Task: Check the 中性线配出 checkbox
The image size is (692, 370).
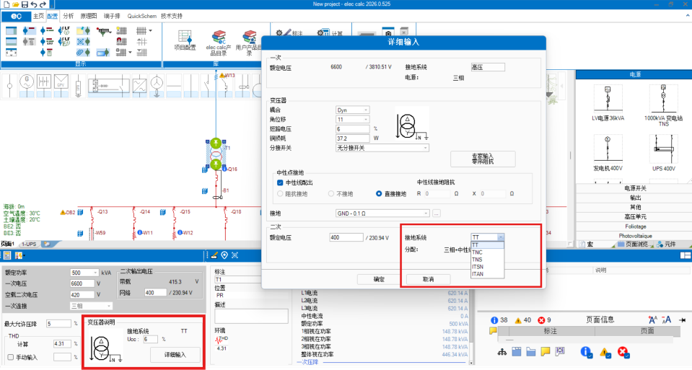Action: pos(280,182)
